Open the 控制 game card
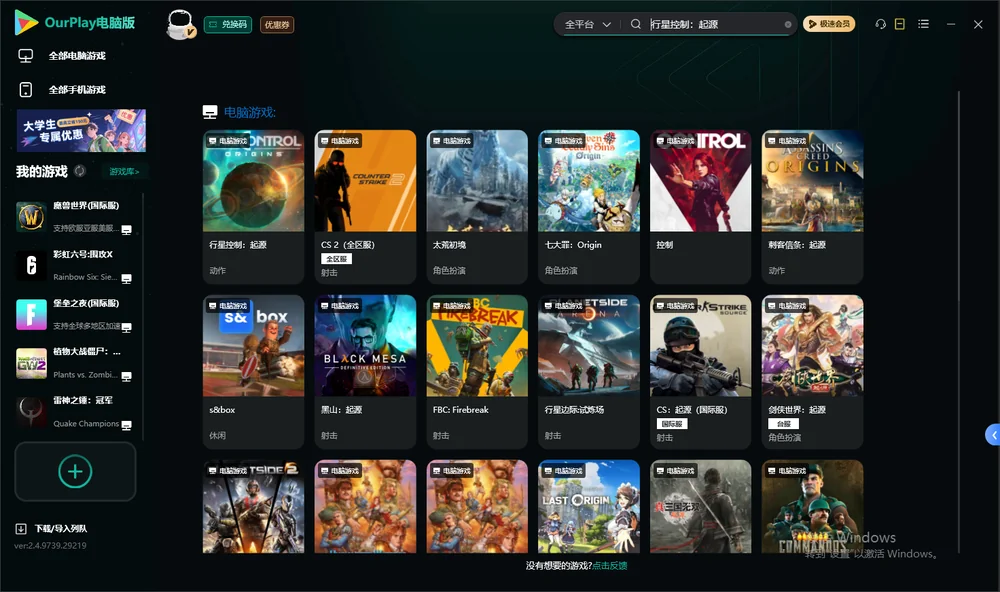This screenshot has width=1000, height=592. tap(700, 207)
